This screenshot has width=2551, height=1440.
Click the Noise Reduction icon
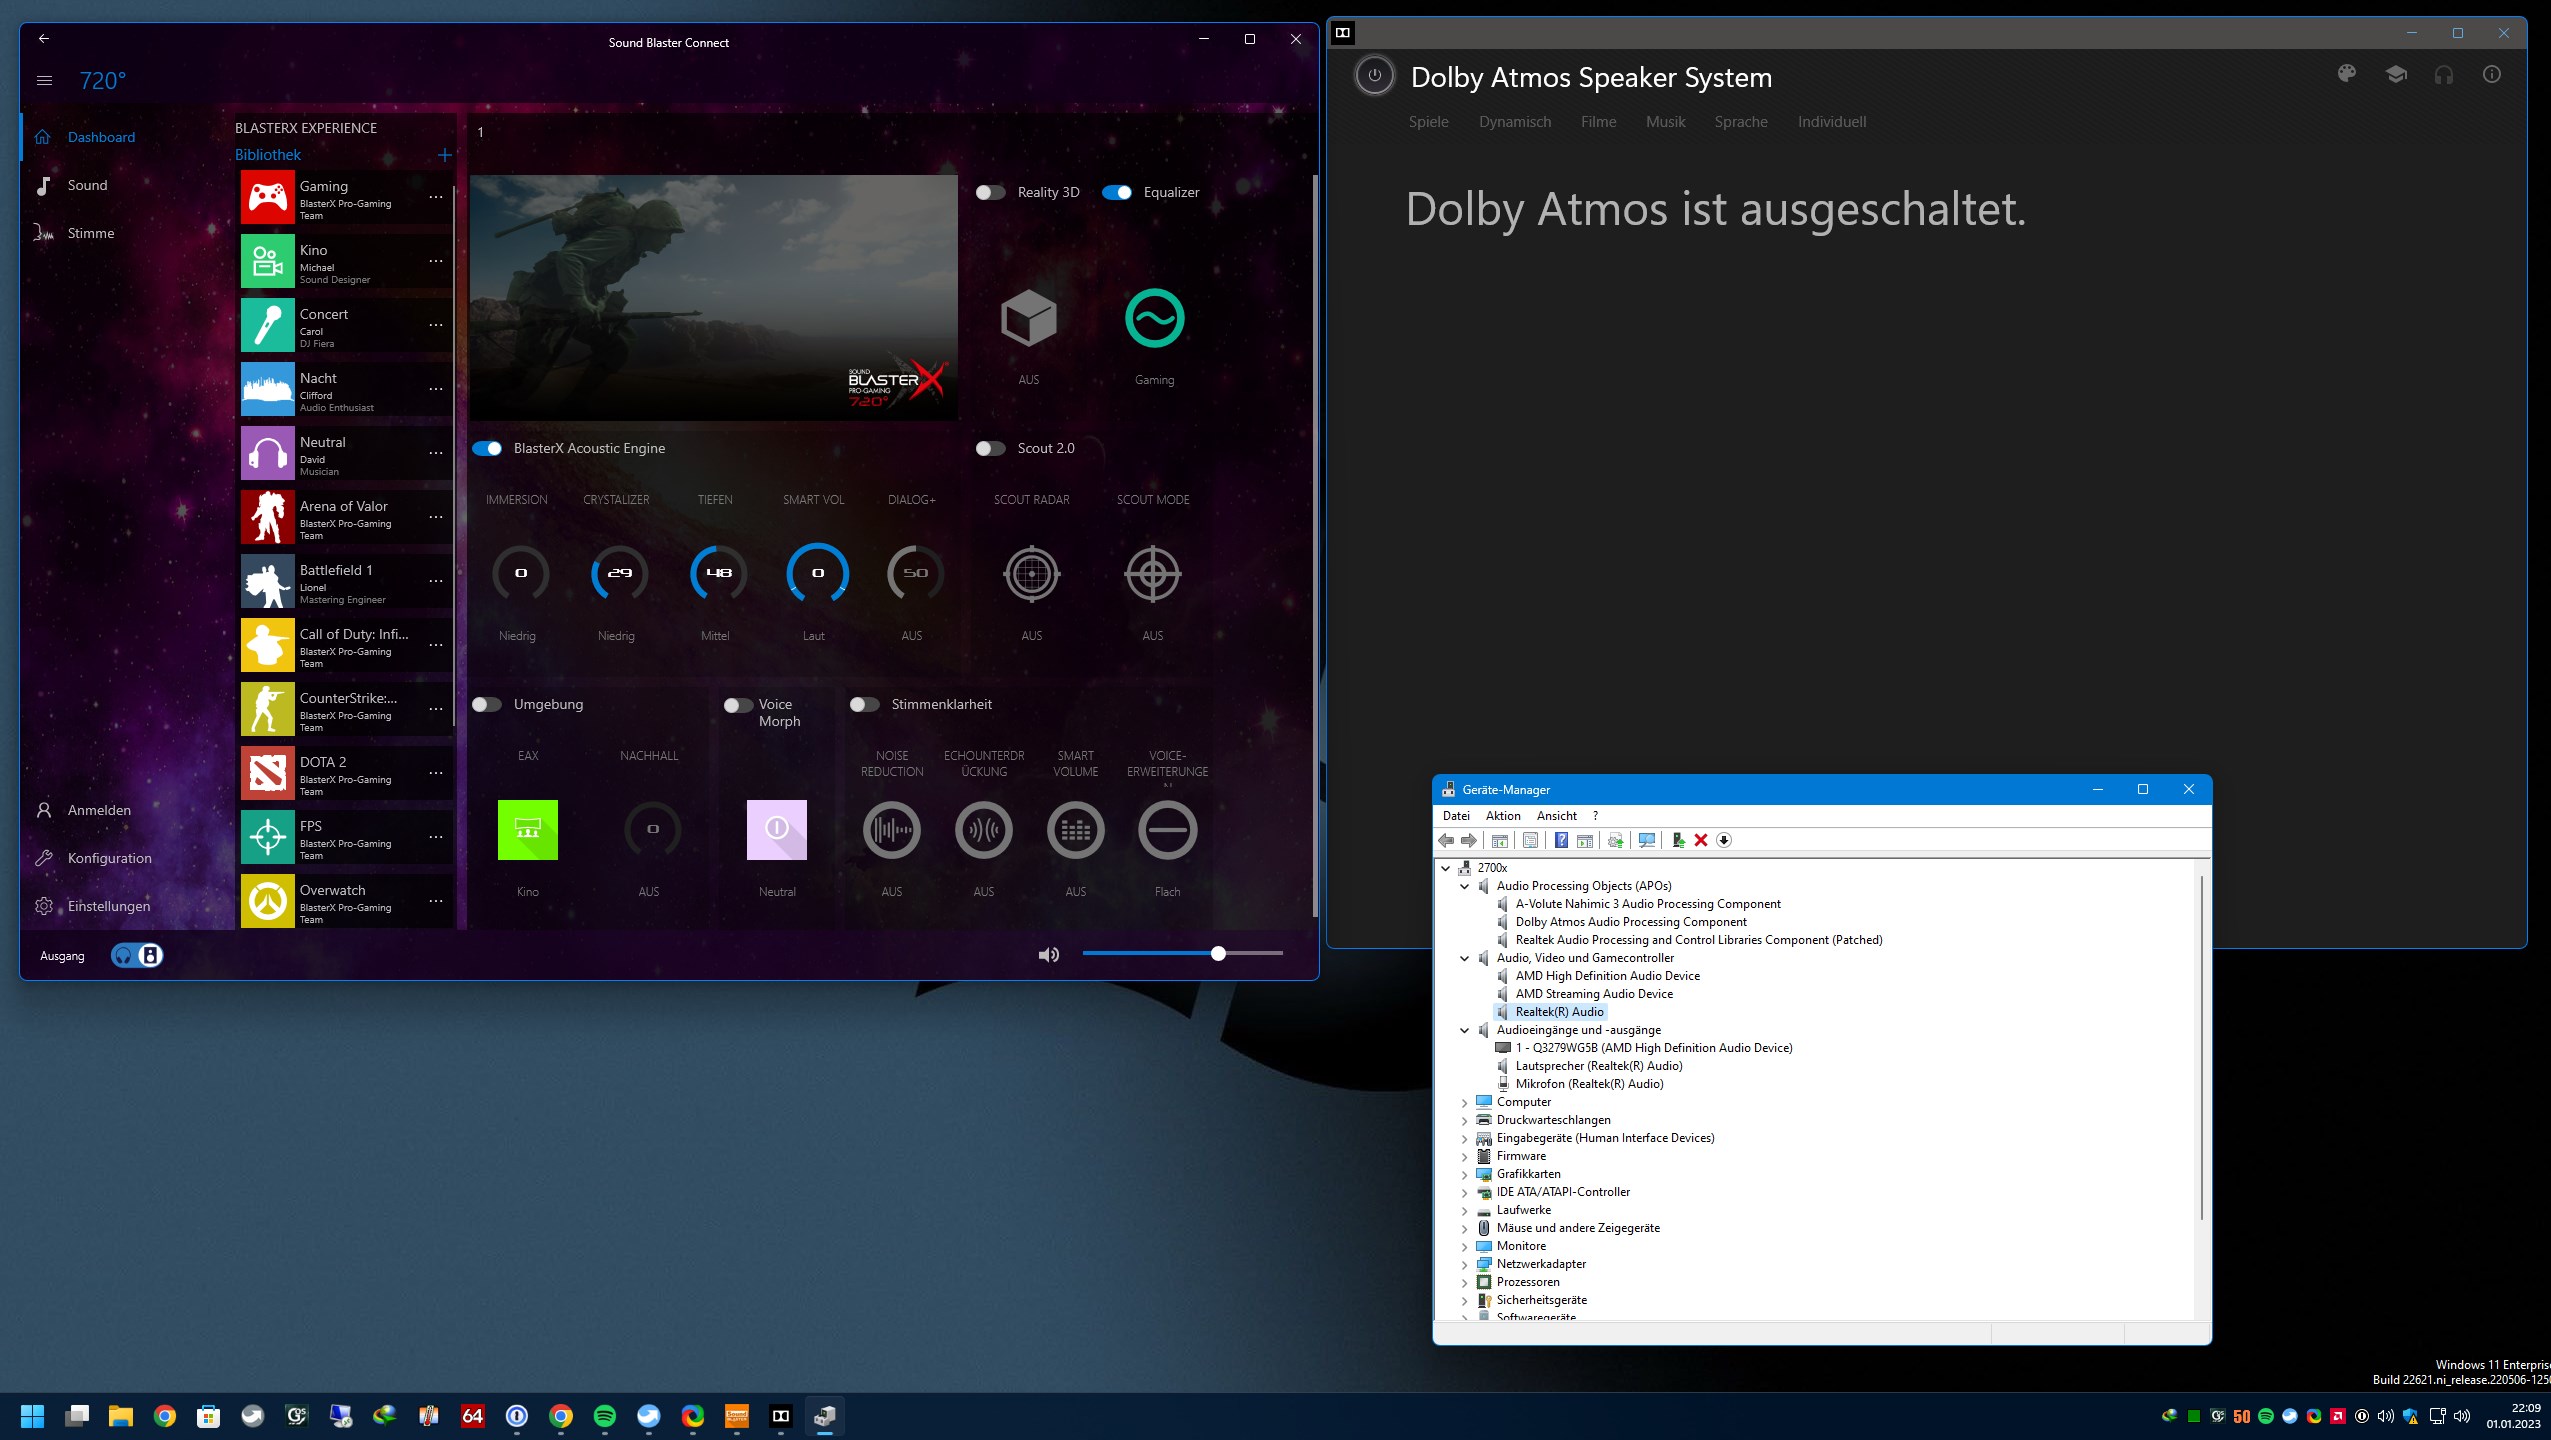click(891, 830)
